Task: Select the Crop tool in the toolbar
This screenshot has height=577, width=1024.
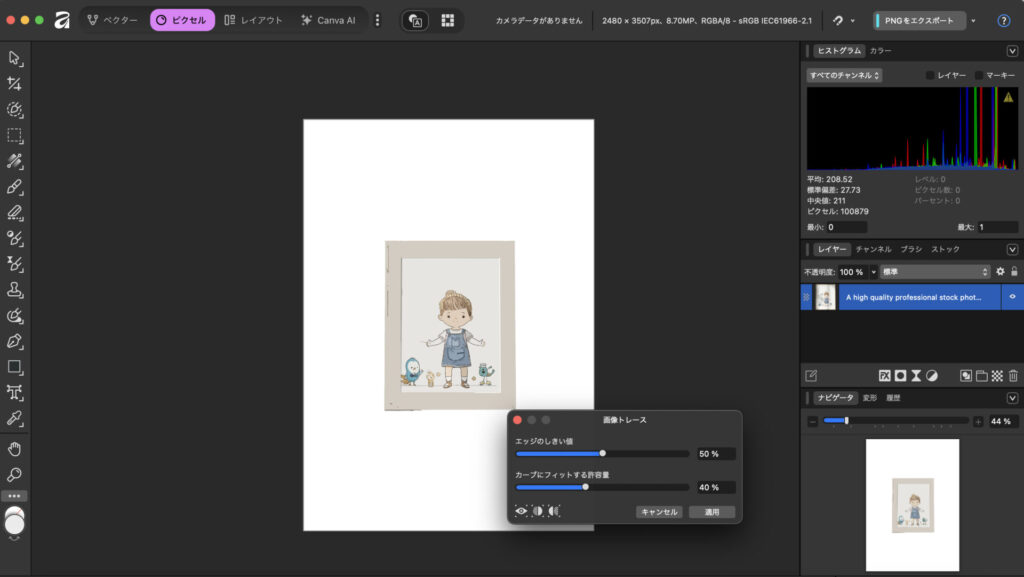Action: (x=15, y=84)
